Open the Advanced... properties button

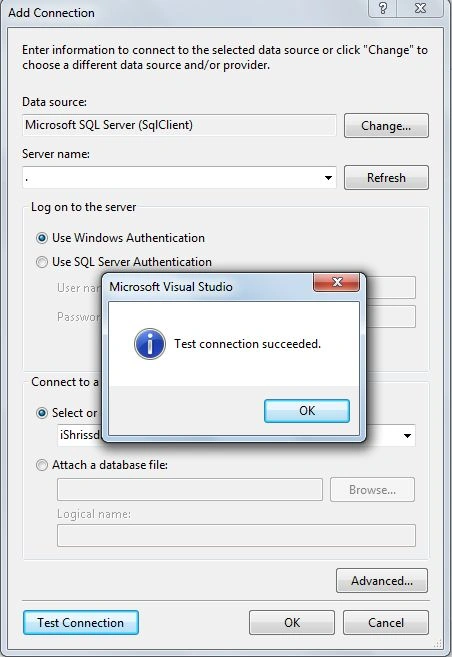click(382, 581)
